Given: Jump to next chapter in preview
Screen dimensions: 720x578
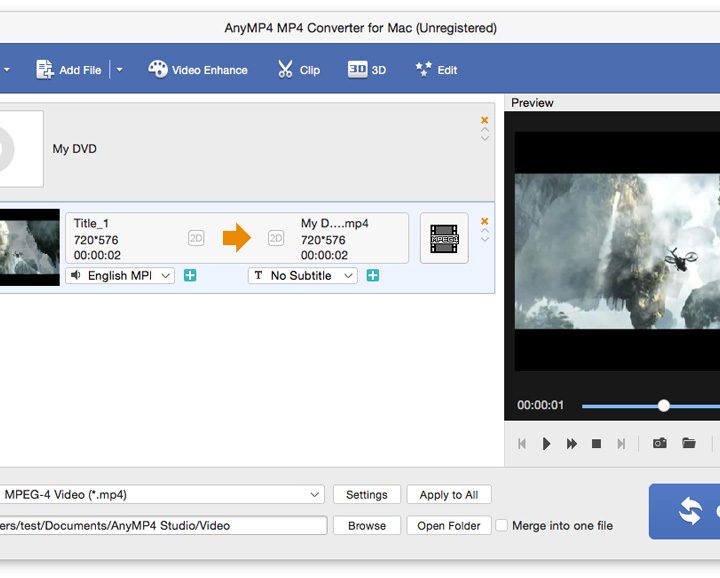Looking at the screenshot, I should pyautogui.click(x=621, y=443).
